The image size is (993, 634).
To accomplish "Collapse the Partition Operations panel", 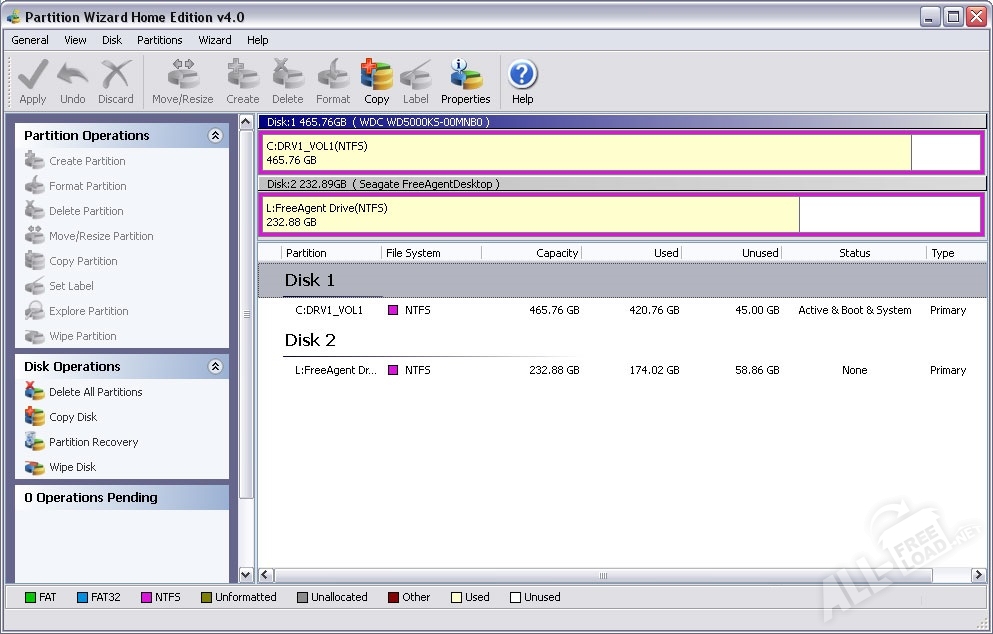I will click(215, 136).
